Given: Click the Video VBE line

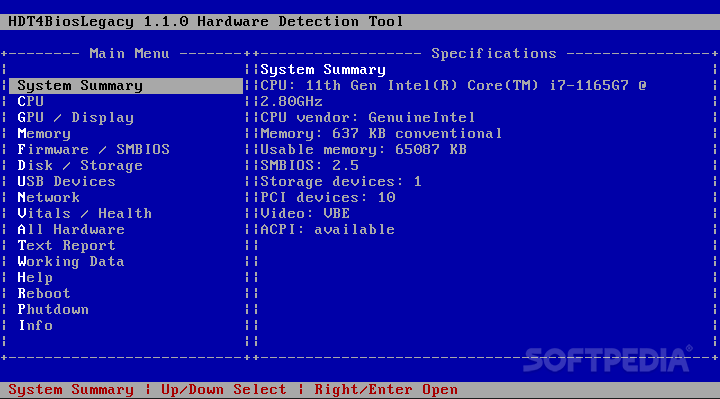Looking at the screenshot, I should [x=305, y=214].
